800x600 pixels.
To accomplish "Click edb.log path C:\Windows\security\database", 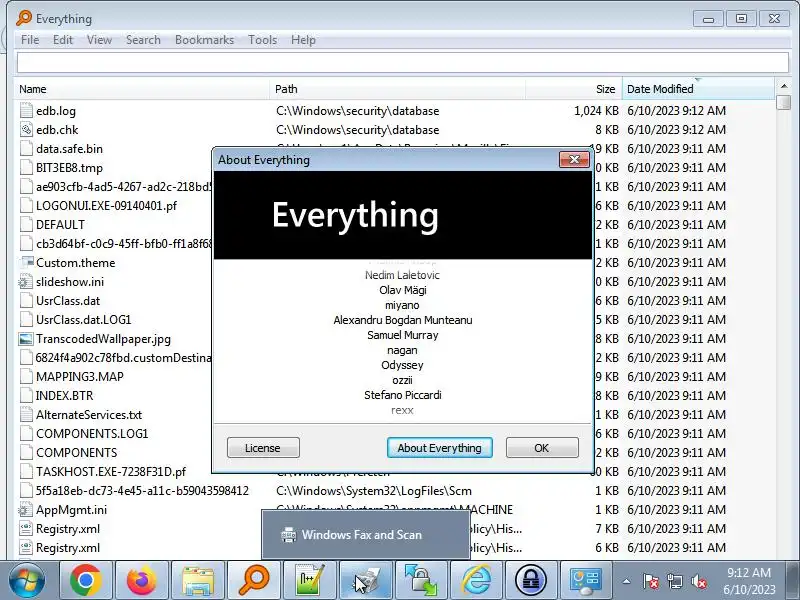I will click(358, 111).
